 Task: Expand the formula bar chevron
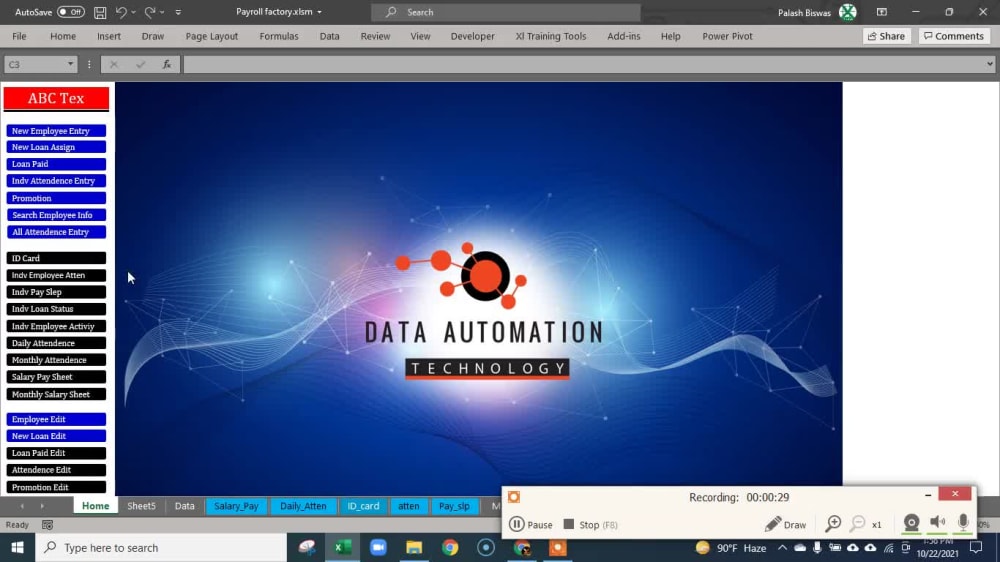(989, 64)
